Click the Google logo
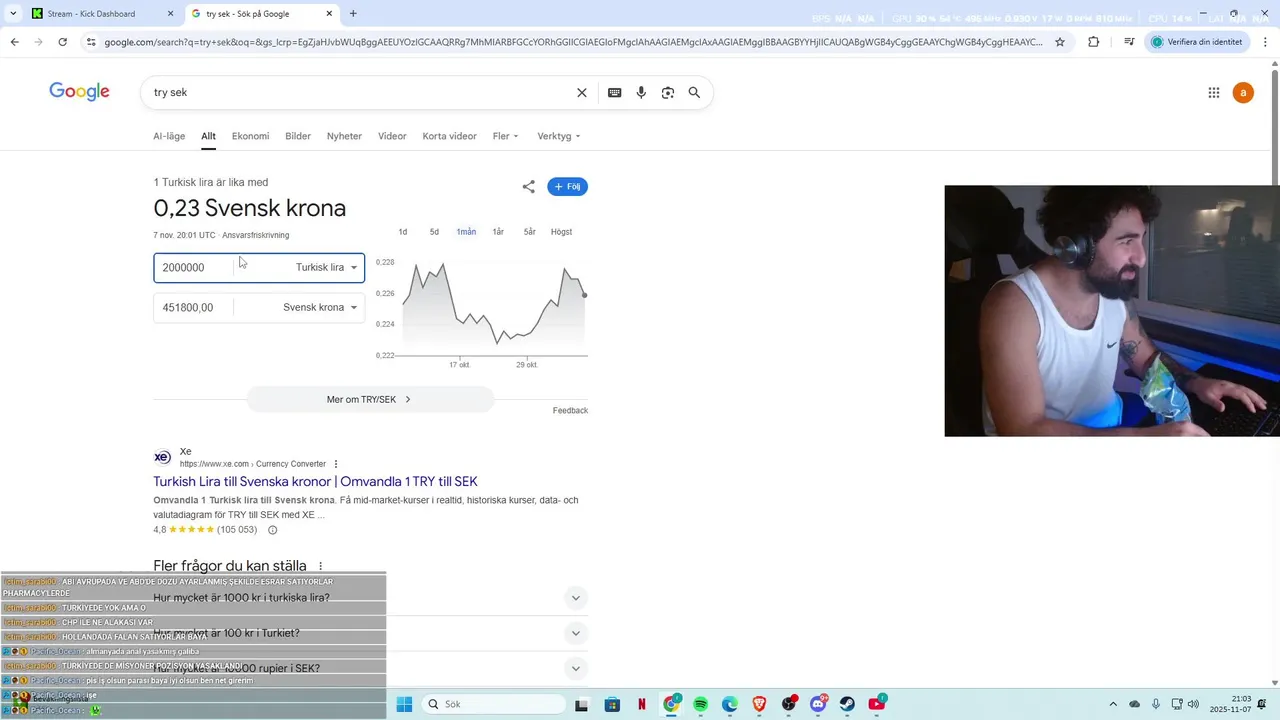Screen dimensions: 1280x720 click(79, 92)
